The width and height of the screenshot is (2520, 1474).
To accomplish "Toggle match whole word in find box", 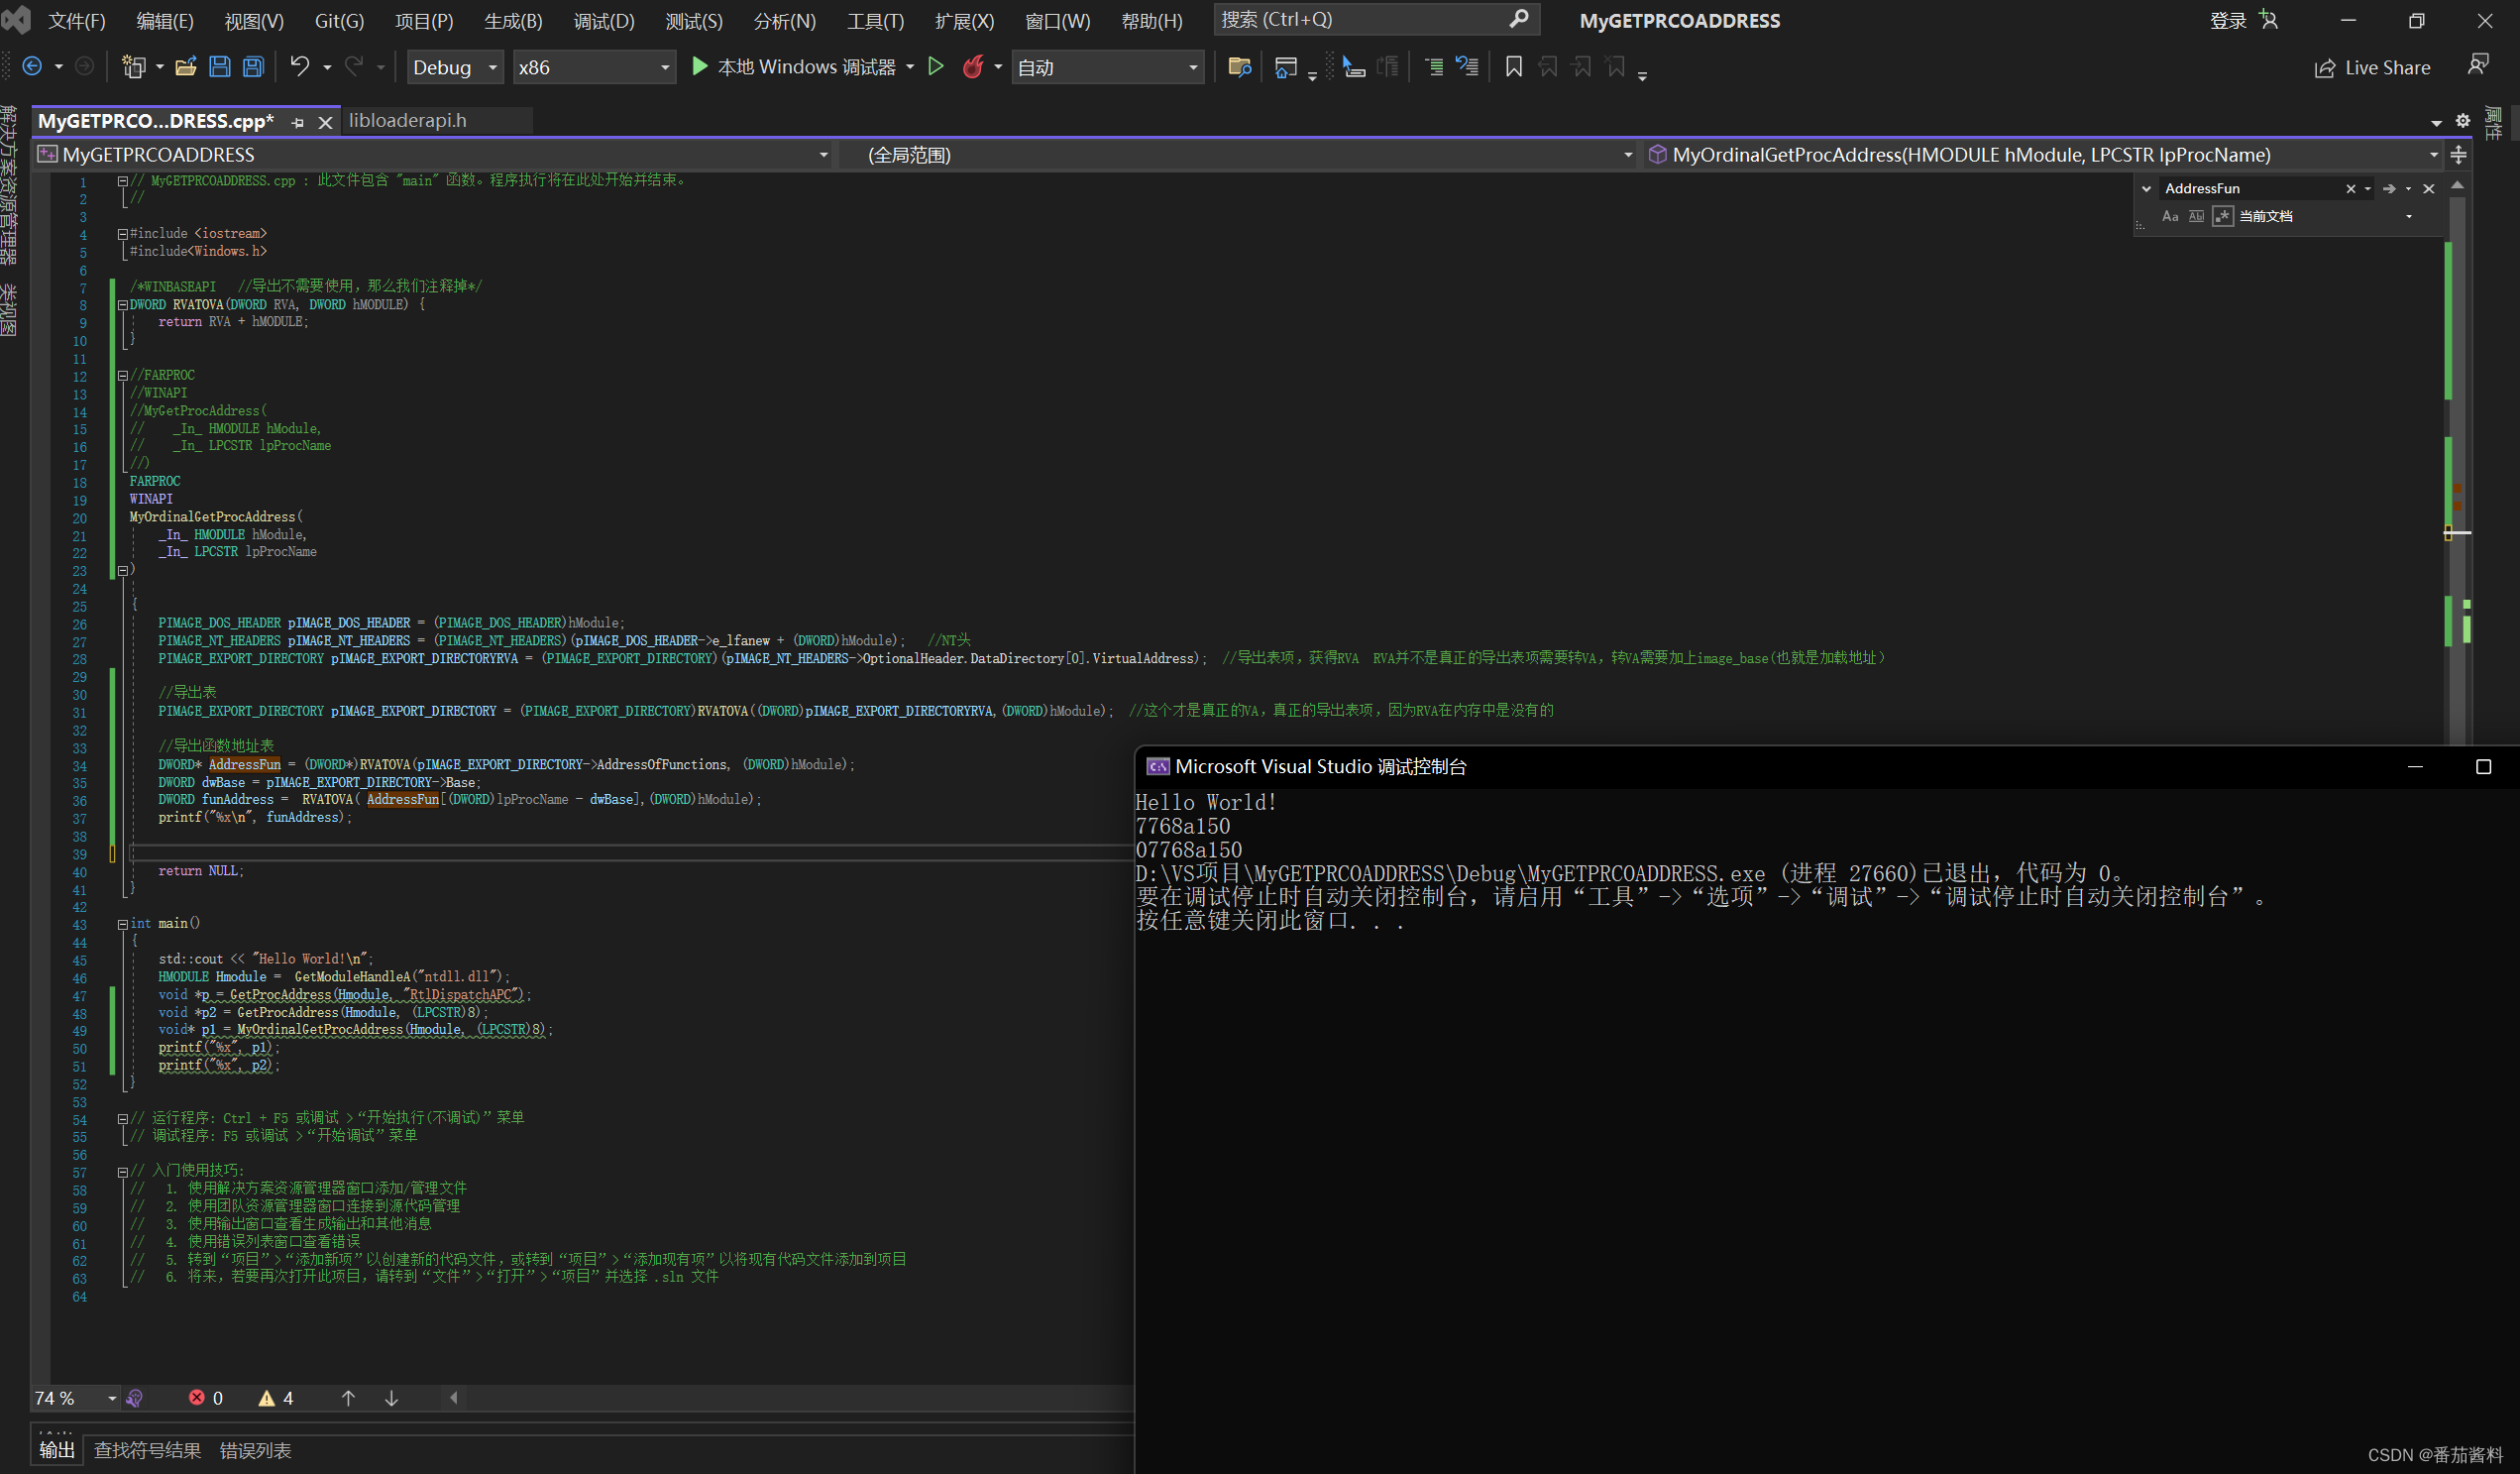I will pyautogui.click(x=2196, y=216).
